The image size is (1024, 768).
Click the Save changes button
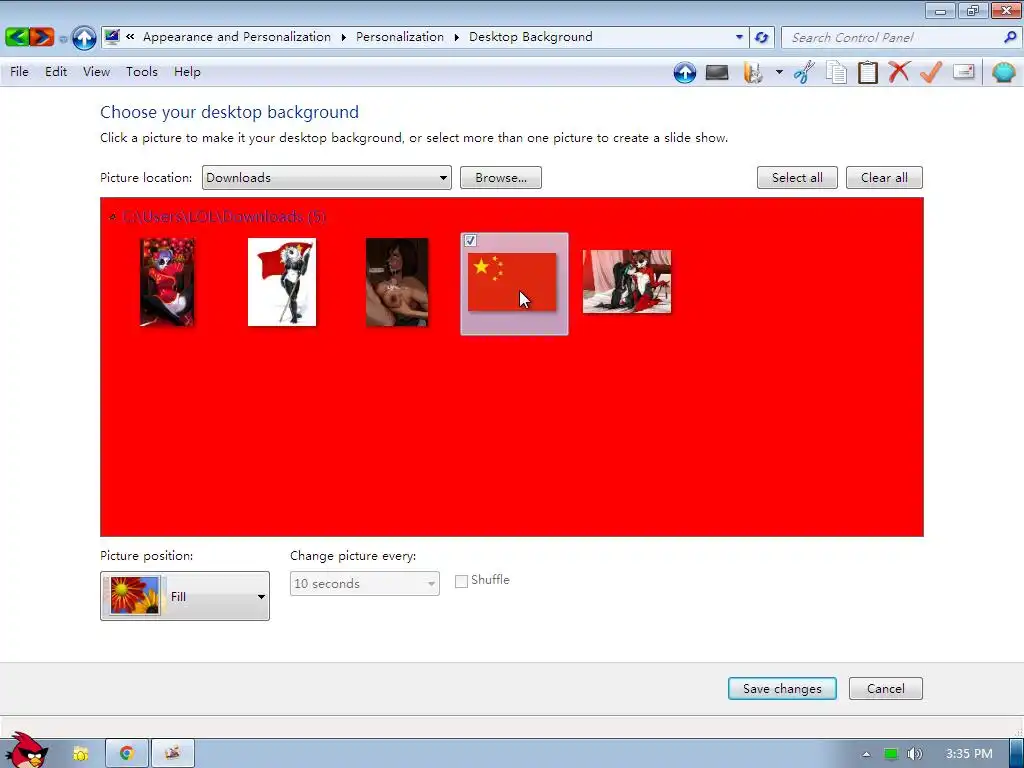pyautogui.click(x=782, y=688)
